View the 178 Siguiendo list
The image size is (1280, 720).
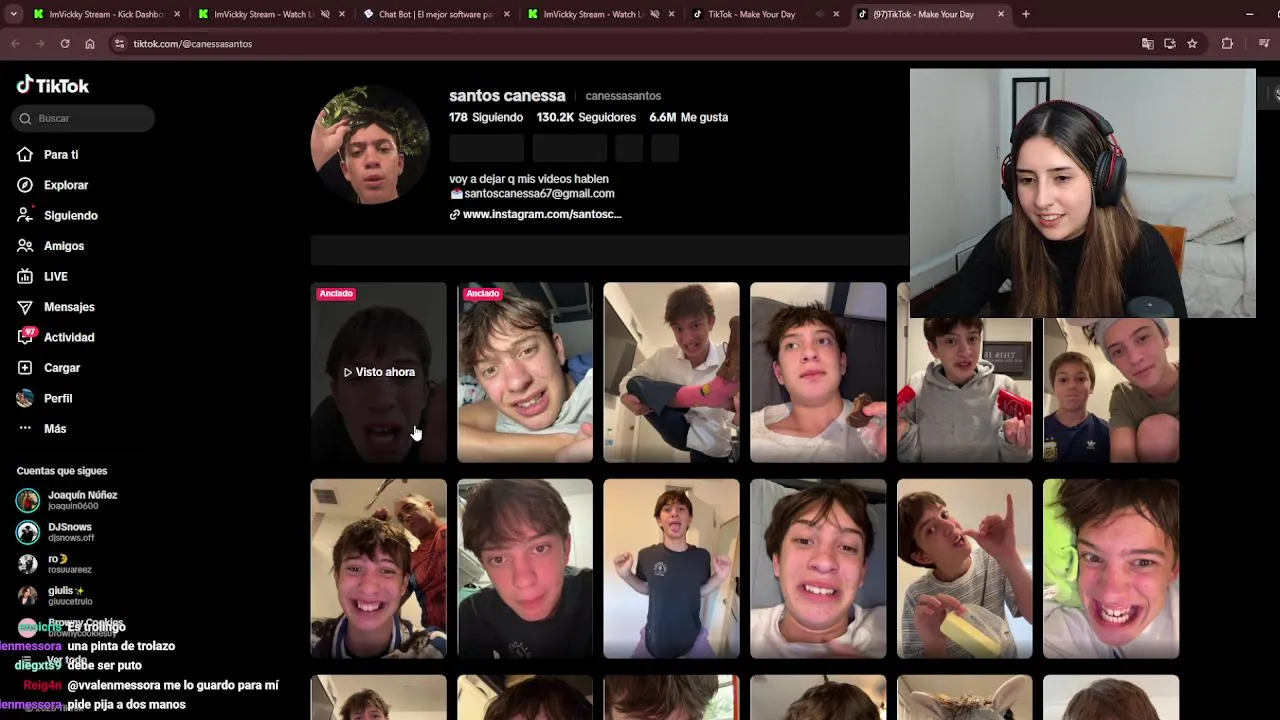click(486, 117)
